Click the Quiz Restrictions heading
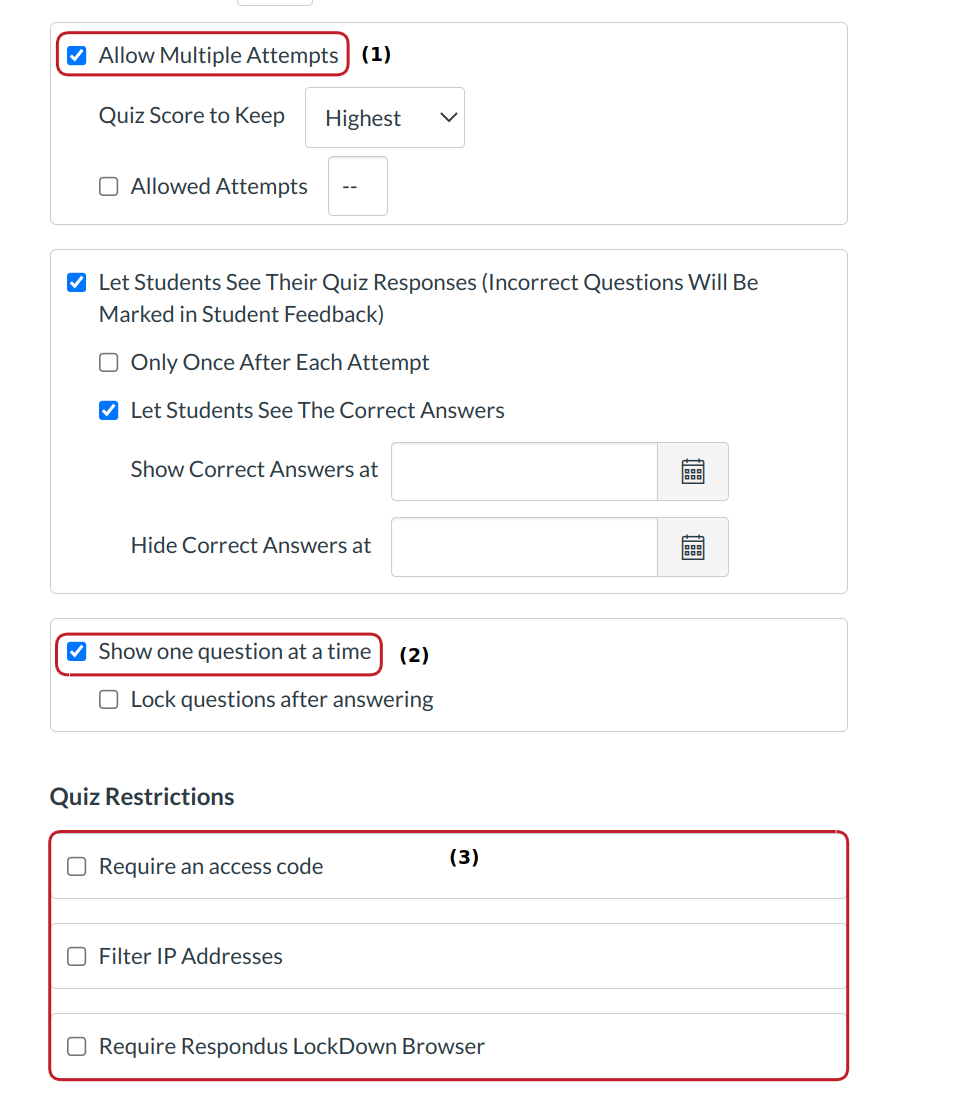The image size is (956, 1096). 142,797
